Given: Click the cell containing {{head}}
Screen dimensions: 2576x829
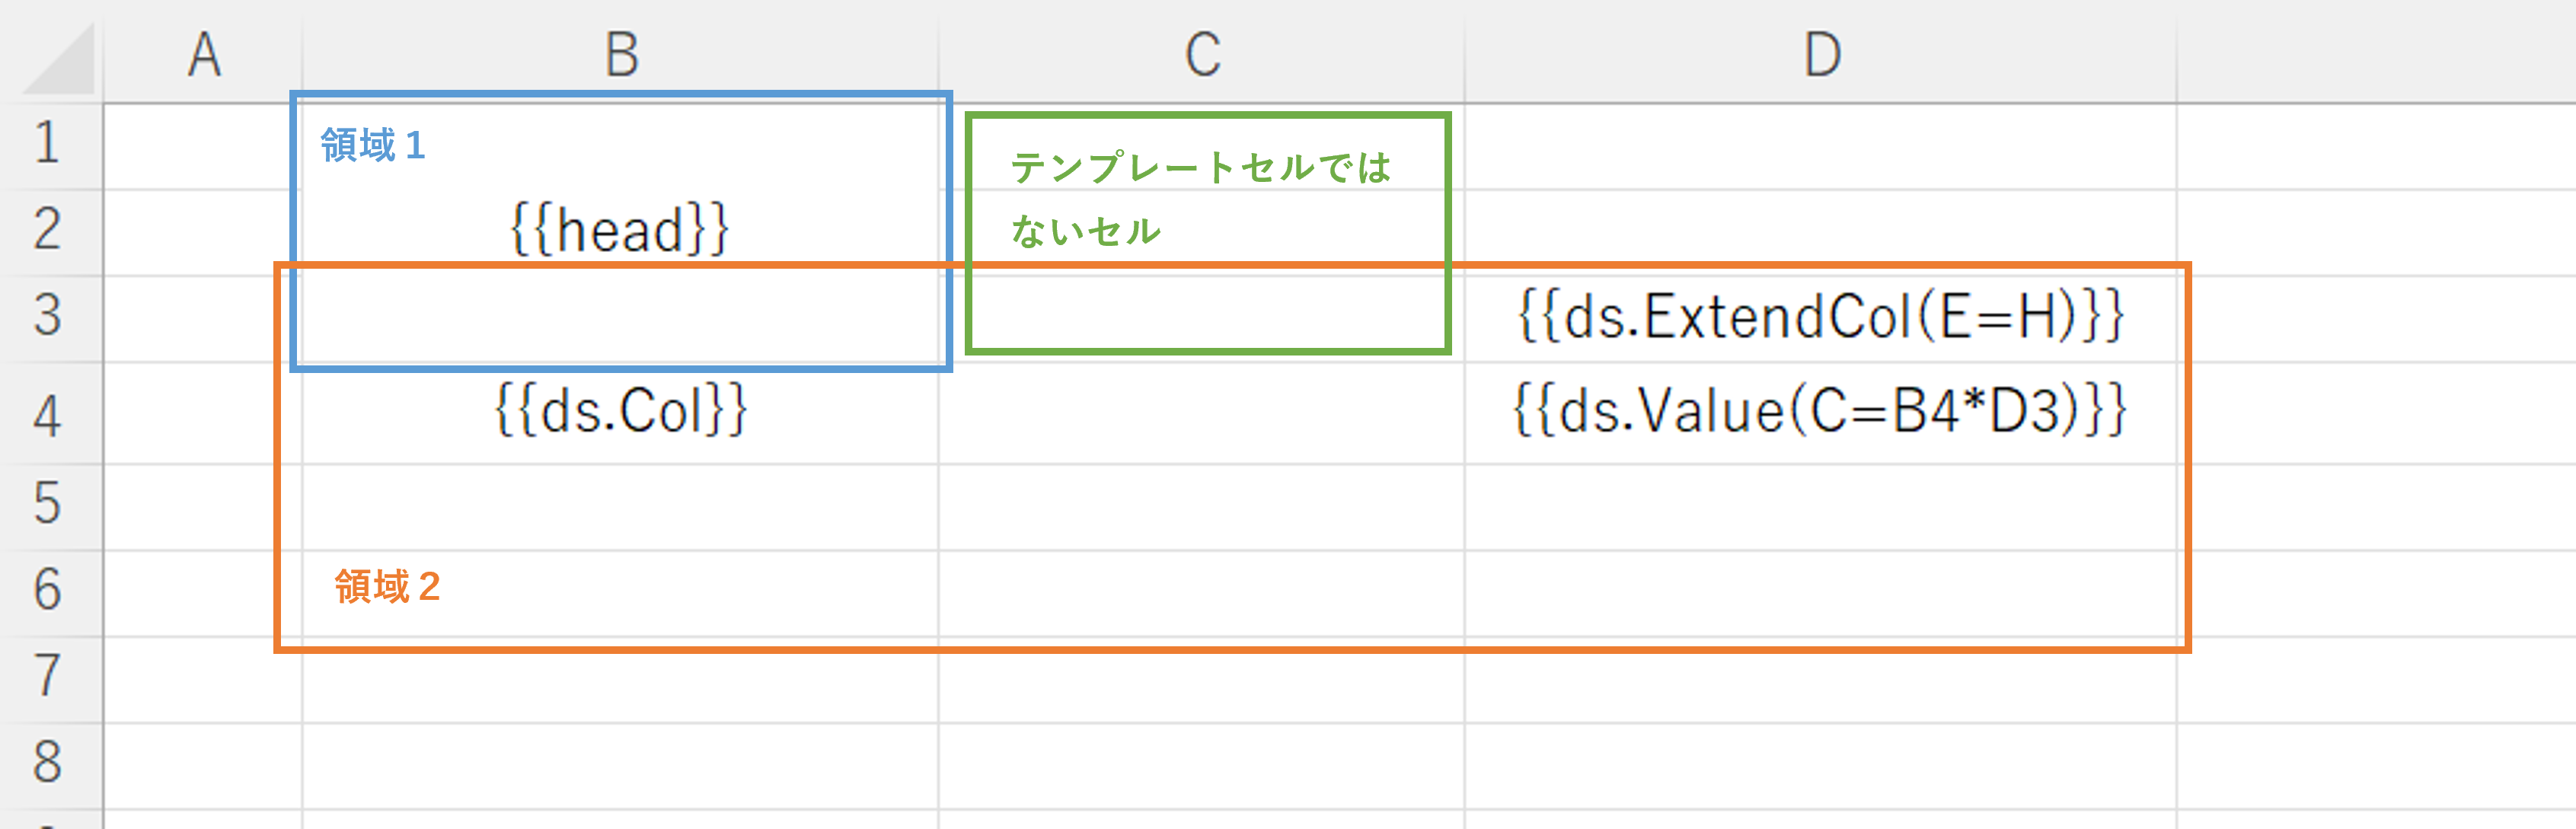Looking at the screenshot, I should click(620, 231).
